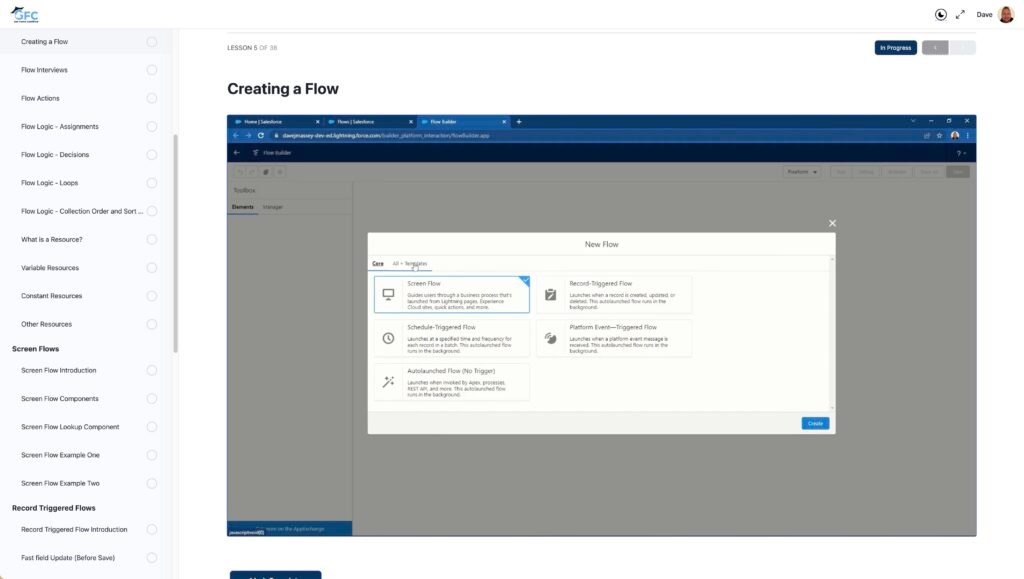Click the sidebar vertical scrollbar

(175, 243)
